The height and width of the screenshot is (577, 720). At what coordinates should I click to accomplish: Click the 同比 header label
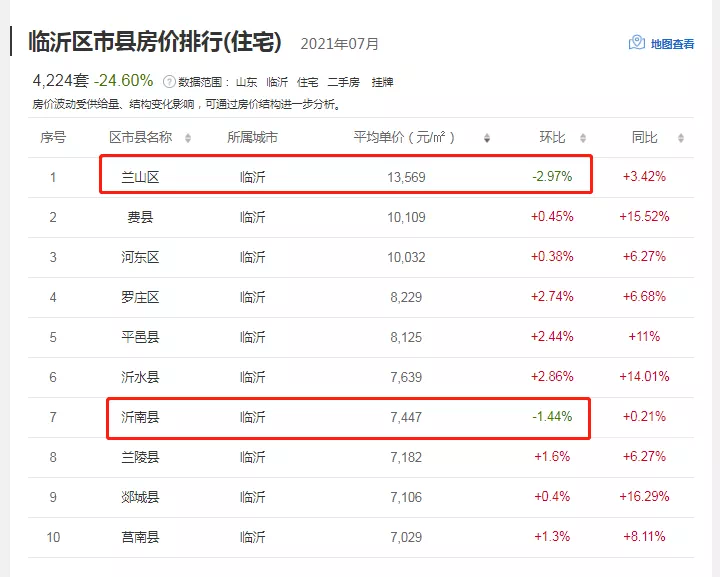(x=644, y=137)
